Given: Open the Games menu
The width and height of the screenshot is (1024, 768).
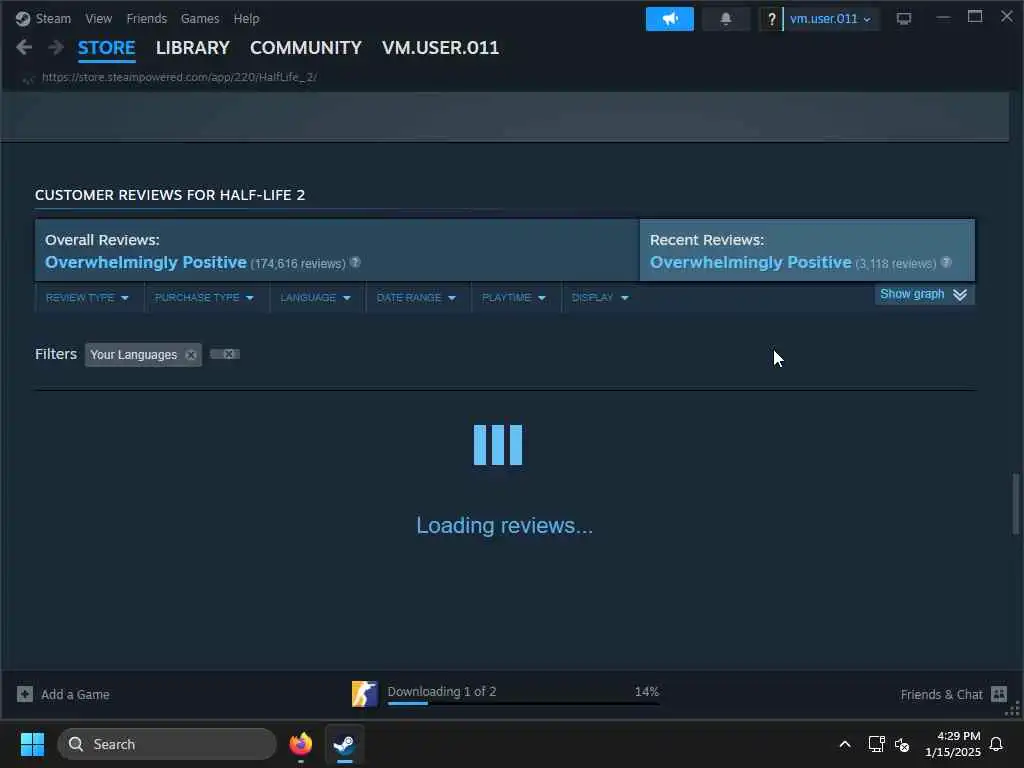Looking at the screenshot, I should [200, 18].
